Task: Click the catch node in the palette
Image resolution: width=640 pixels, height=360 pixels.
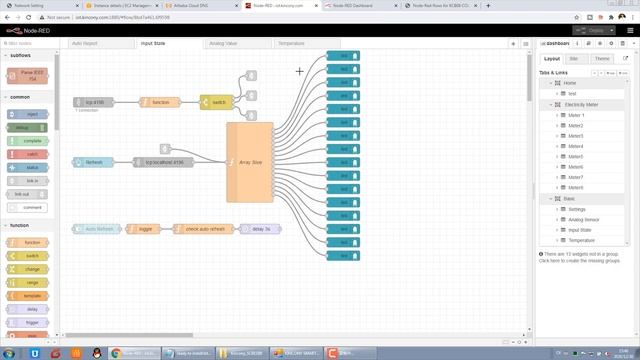Action: pos(28,154)
